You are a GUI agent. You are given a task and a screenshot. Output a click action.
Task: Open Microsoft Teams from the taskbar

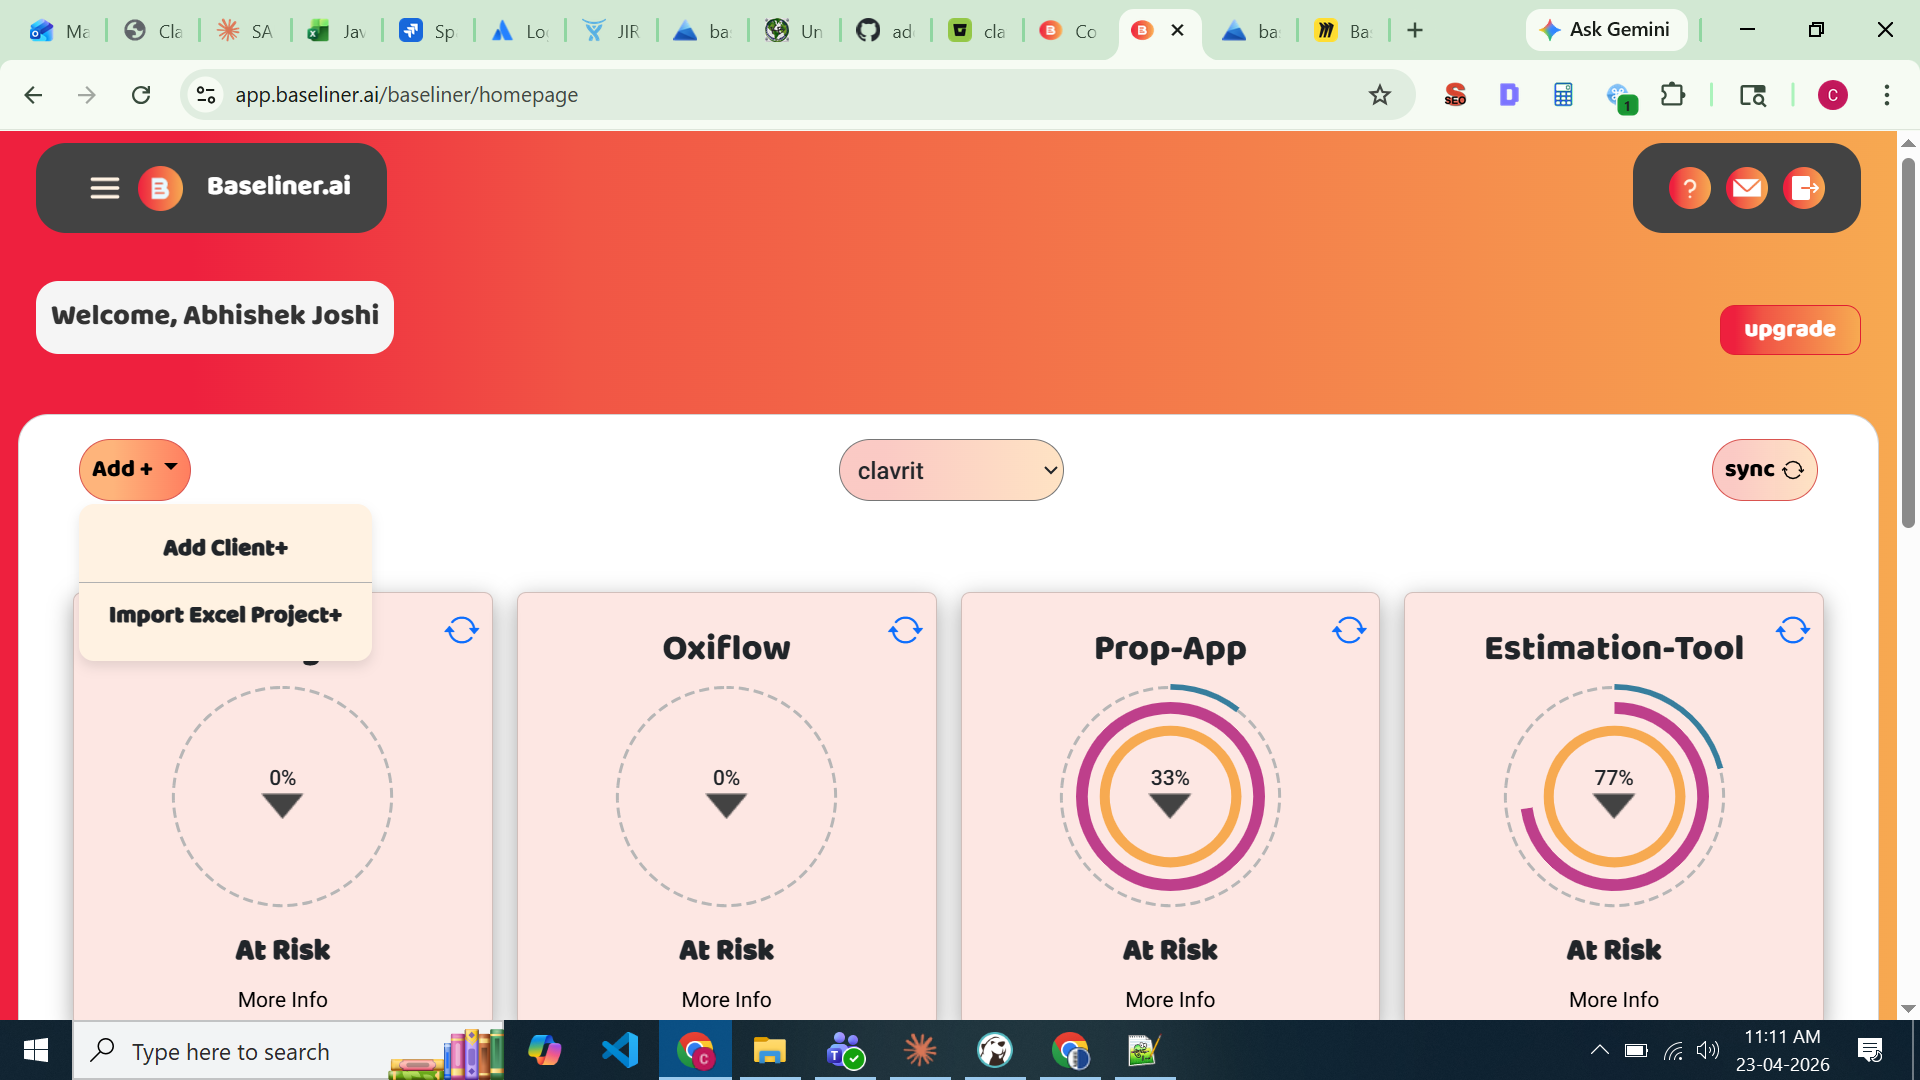845,1050
